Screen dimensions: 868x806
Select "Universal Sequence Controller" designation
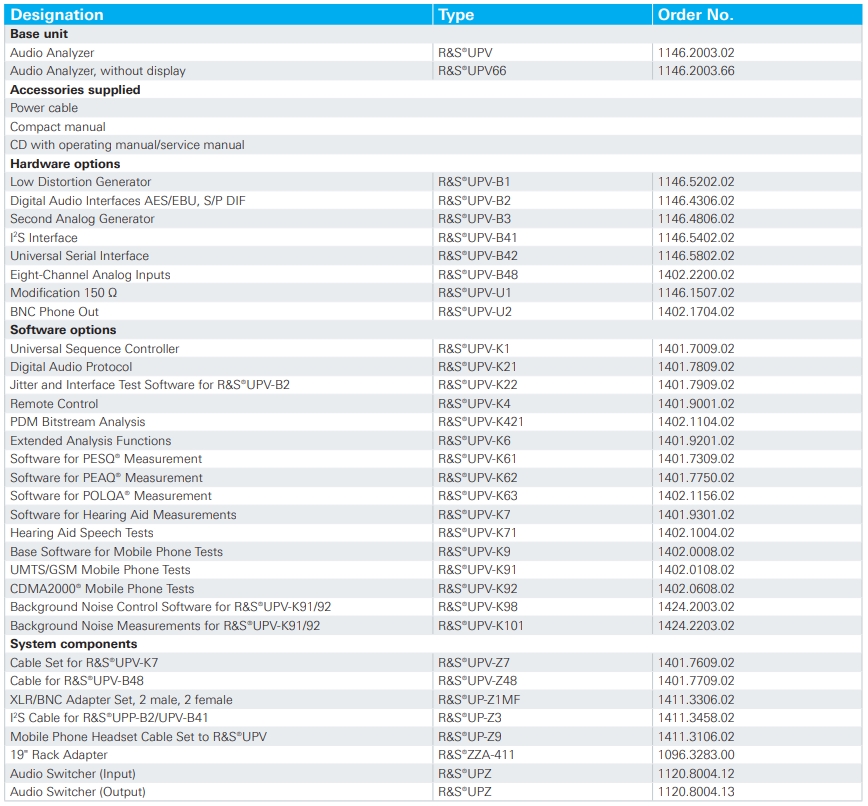[95, 349]
